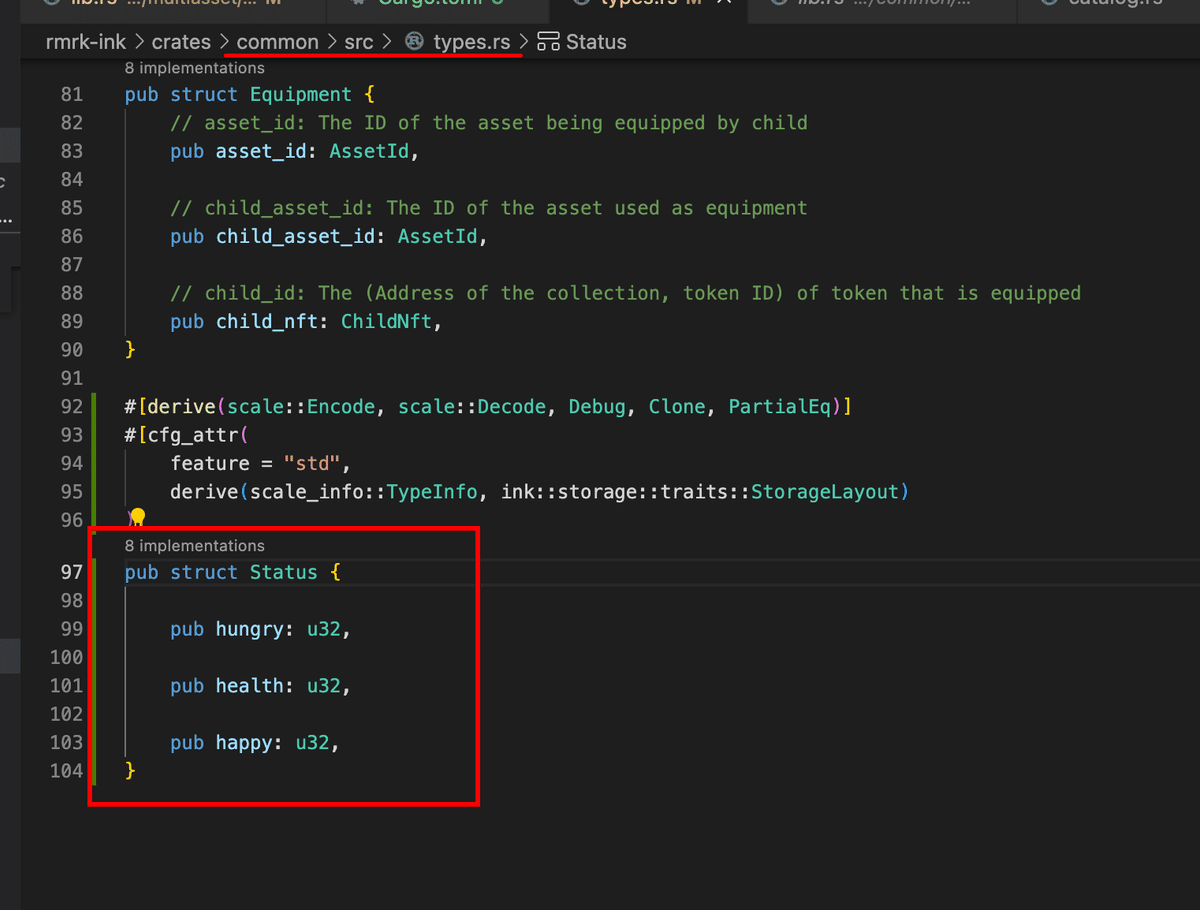Open the Status symbol breadcrumb
1200x910 pixels.
(596, 42)
